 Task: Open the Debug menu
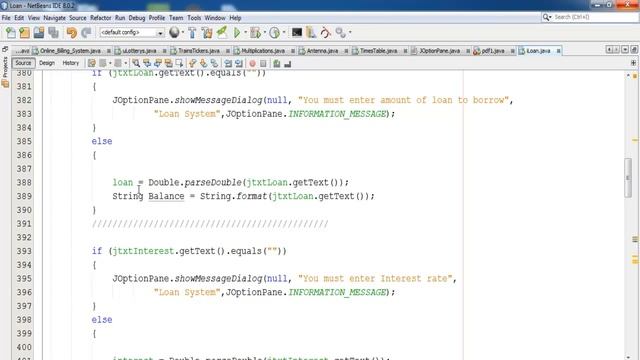[137, 18]
